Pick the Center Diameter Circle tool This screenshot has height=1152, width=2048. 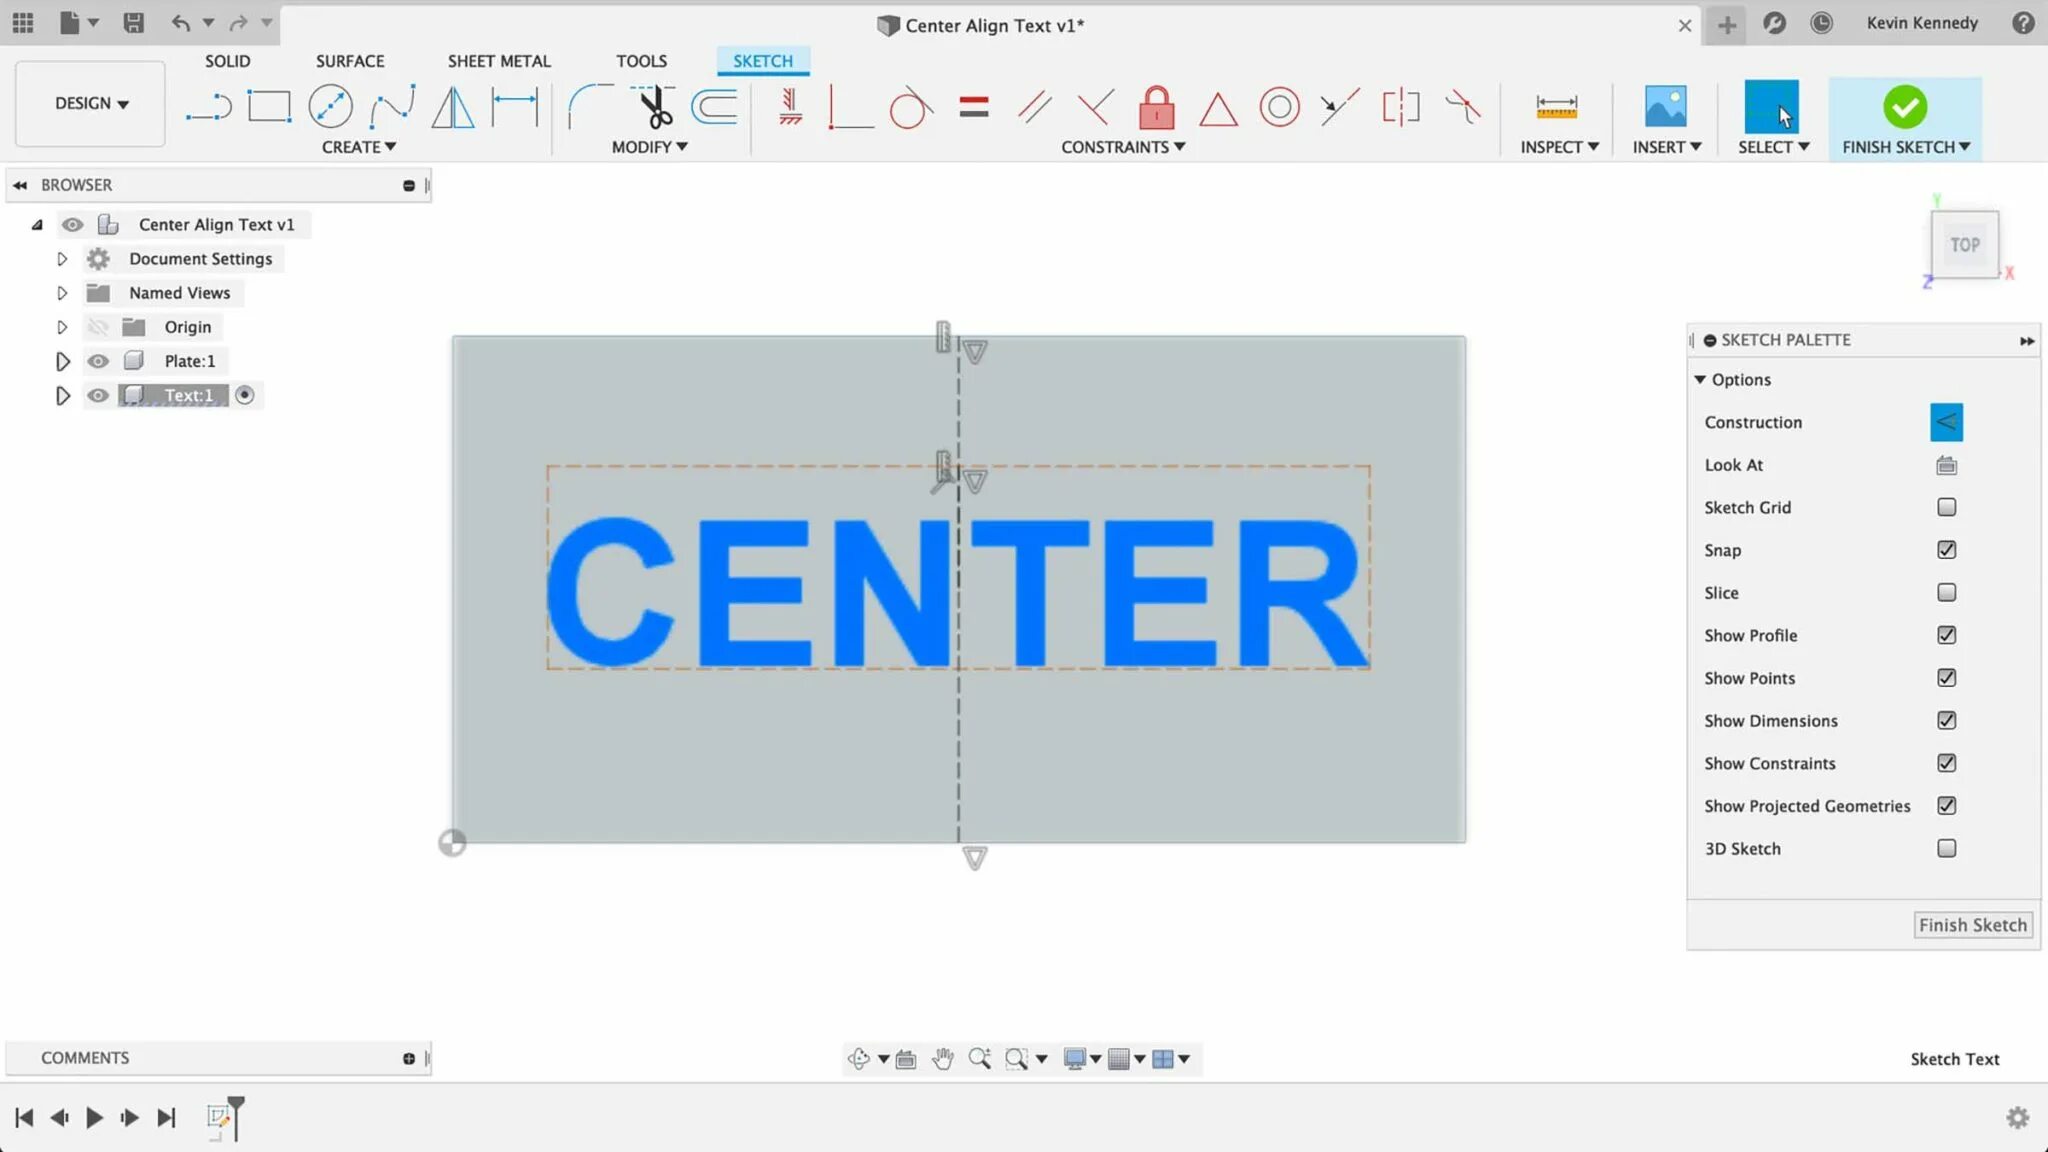coord(330,107)
